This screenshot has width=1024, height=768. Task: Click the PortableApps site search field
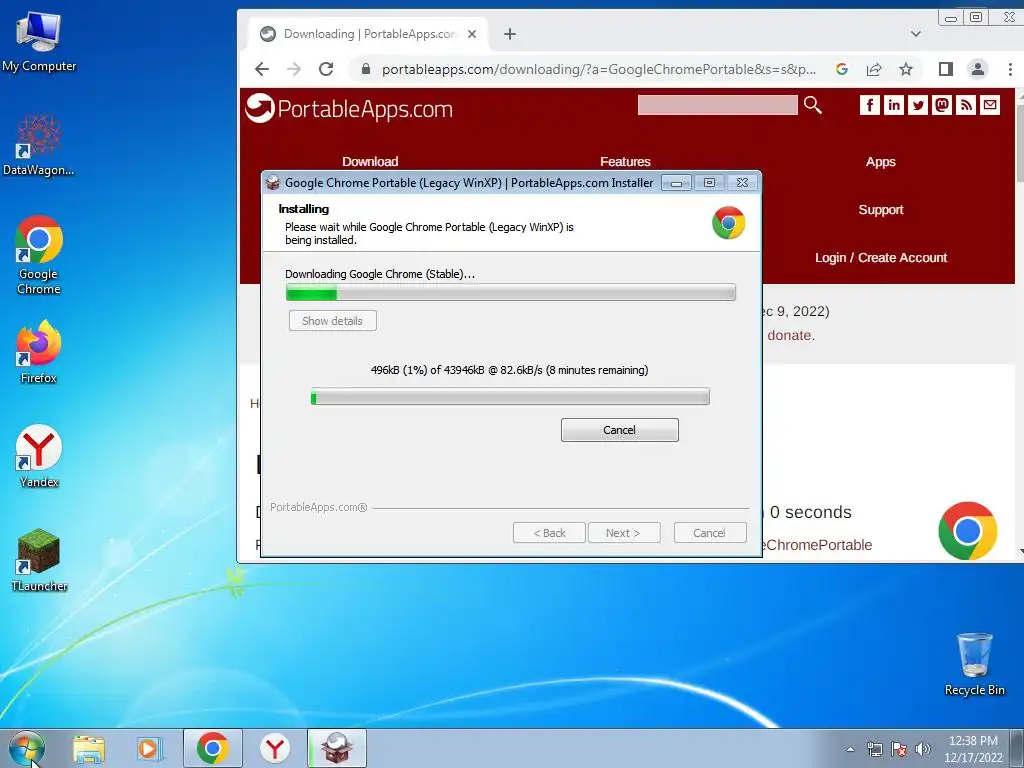(717, 104)
